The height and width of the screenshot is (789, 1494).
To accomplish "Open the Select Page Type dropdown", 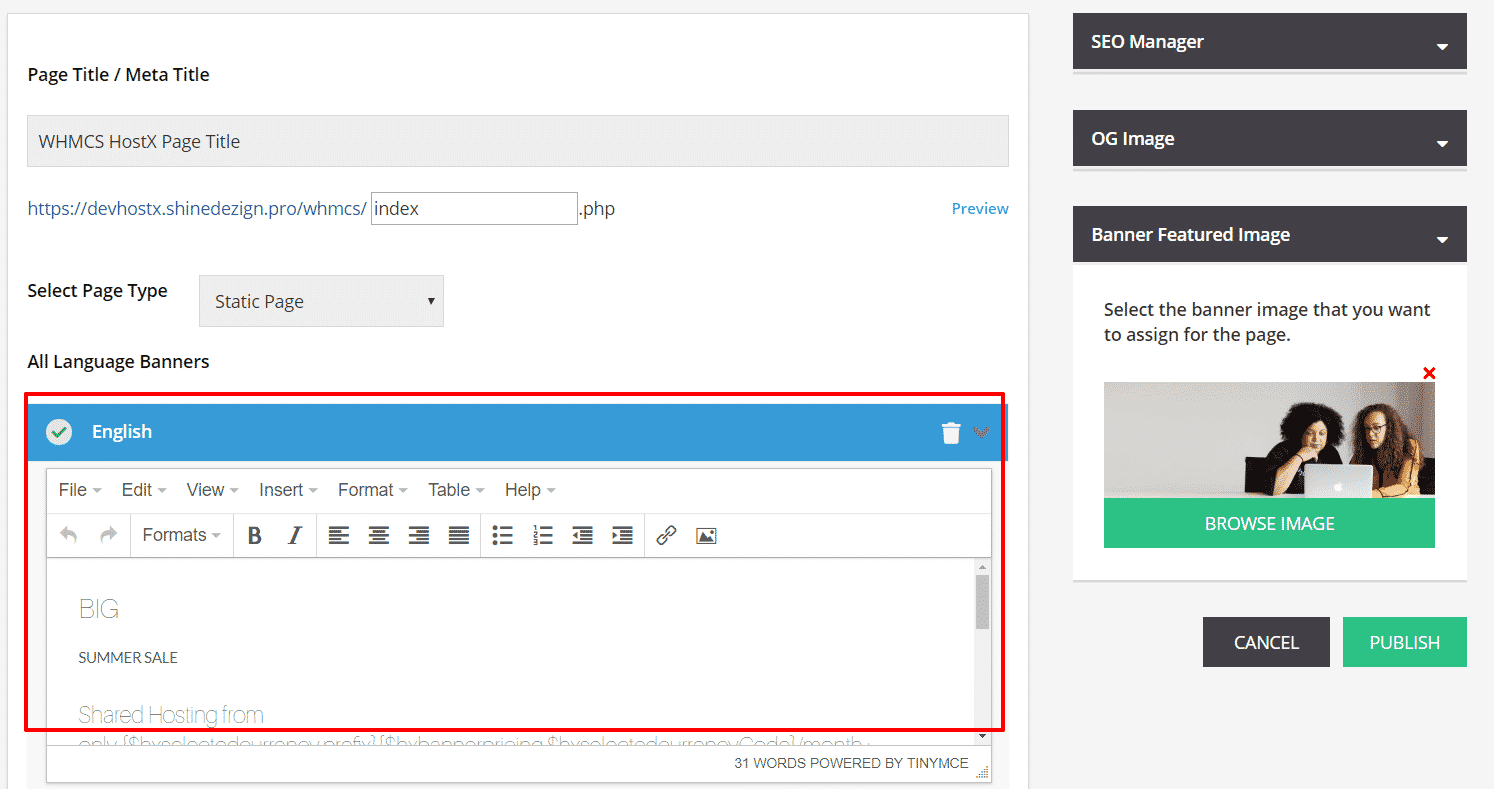I will 321,302.
